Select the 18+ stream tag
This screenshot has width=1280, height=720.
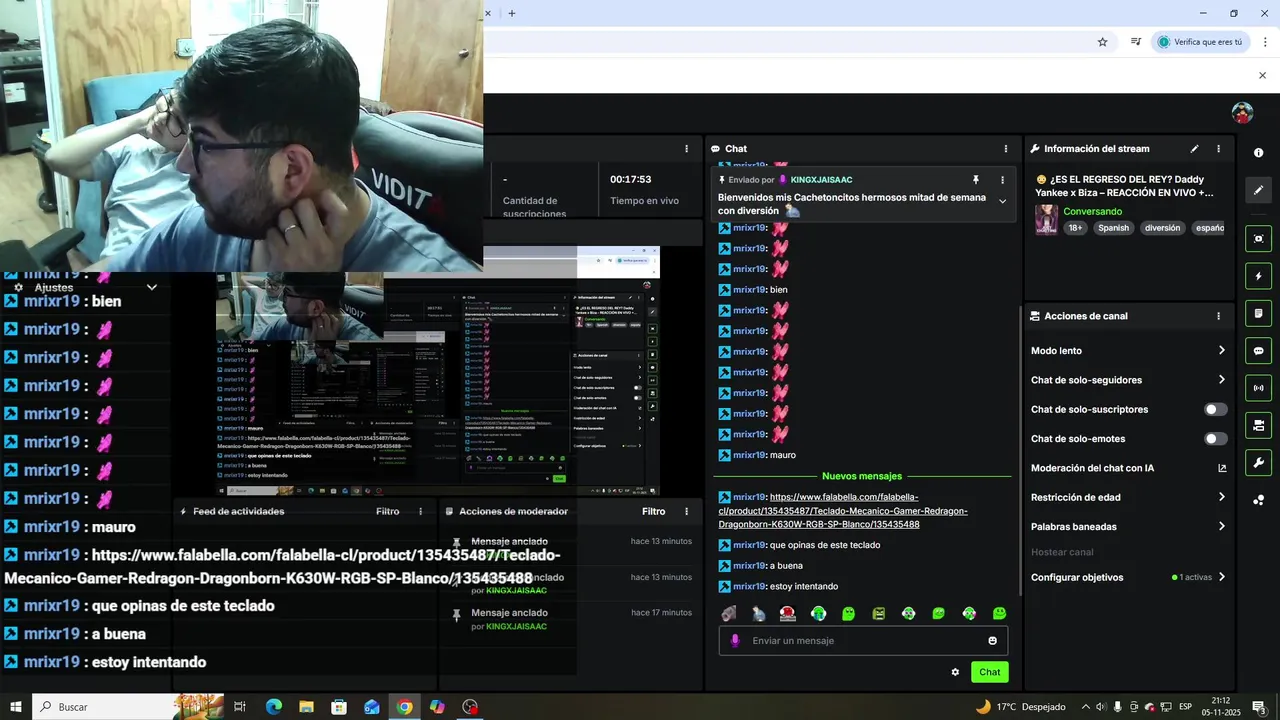1075,228
